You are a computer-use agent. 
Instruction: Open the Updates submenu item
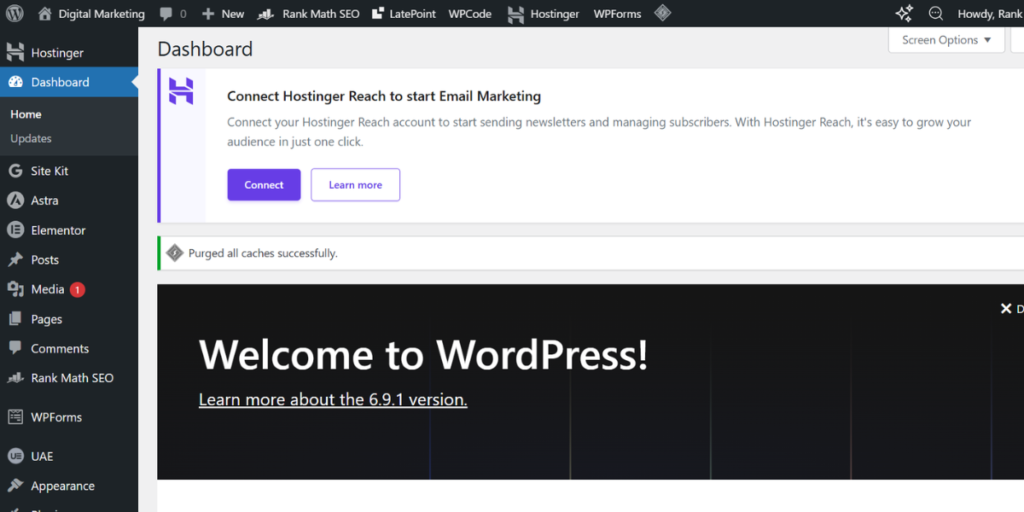click(31, 138)
